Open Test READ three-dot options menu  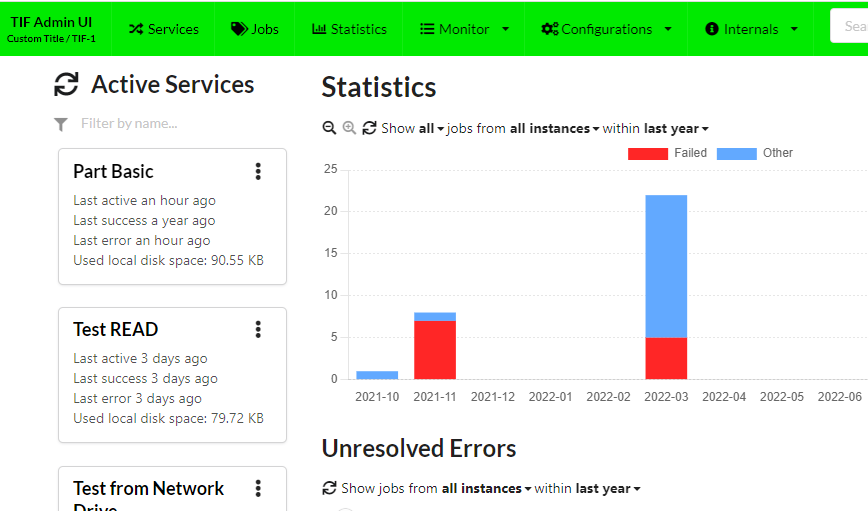tap(258, 329)
